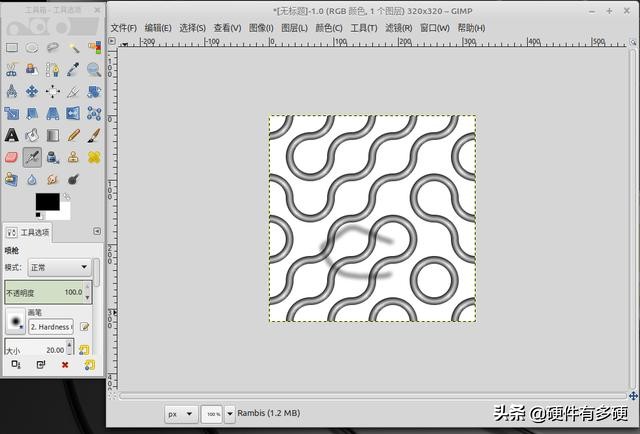Screen dimensions: 640x434
Task: Open the 编辑(E) menu
Action: (x=158, y=28)
